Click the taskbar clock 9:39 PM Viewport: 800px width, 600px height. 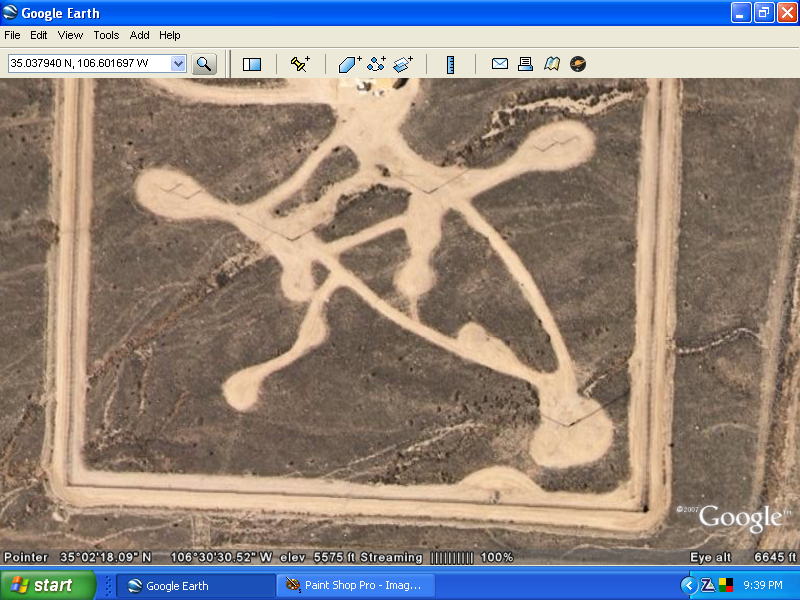tap(763, 585)
